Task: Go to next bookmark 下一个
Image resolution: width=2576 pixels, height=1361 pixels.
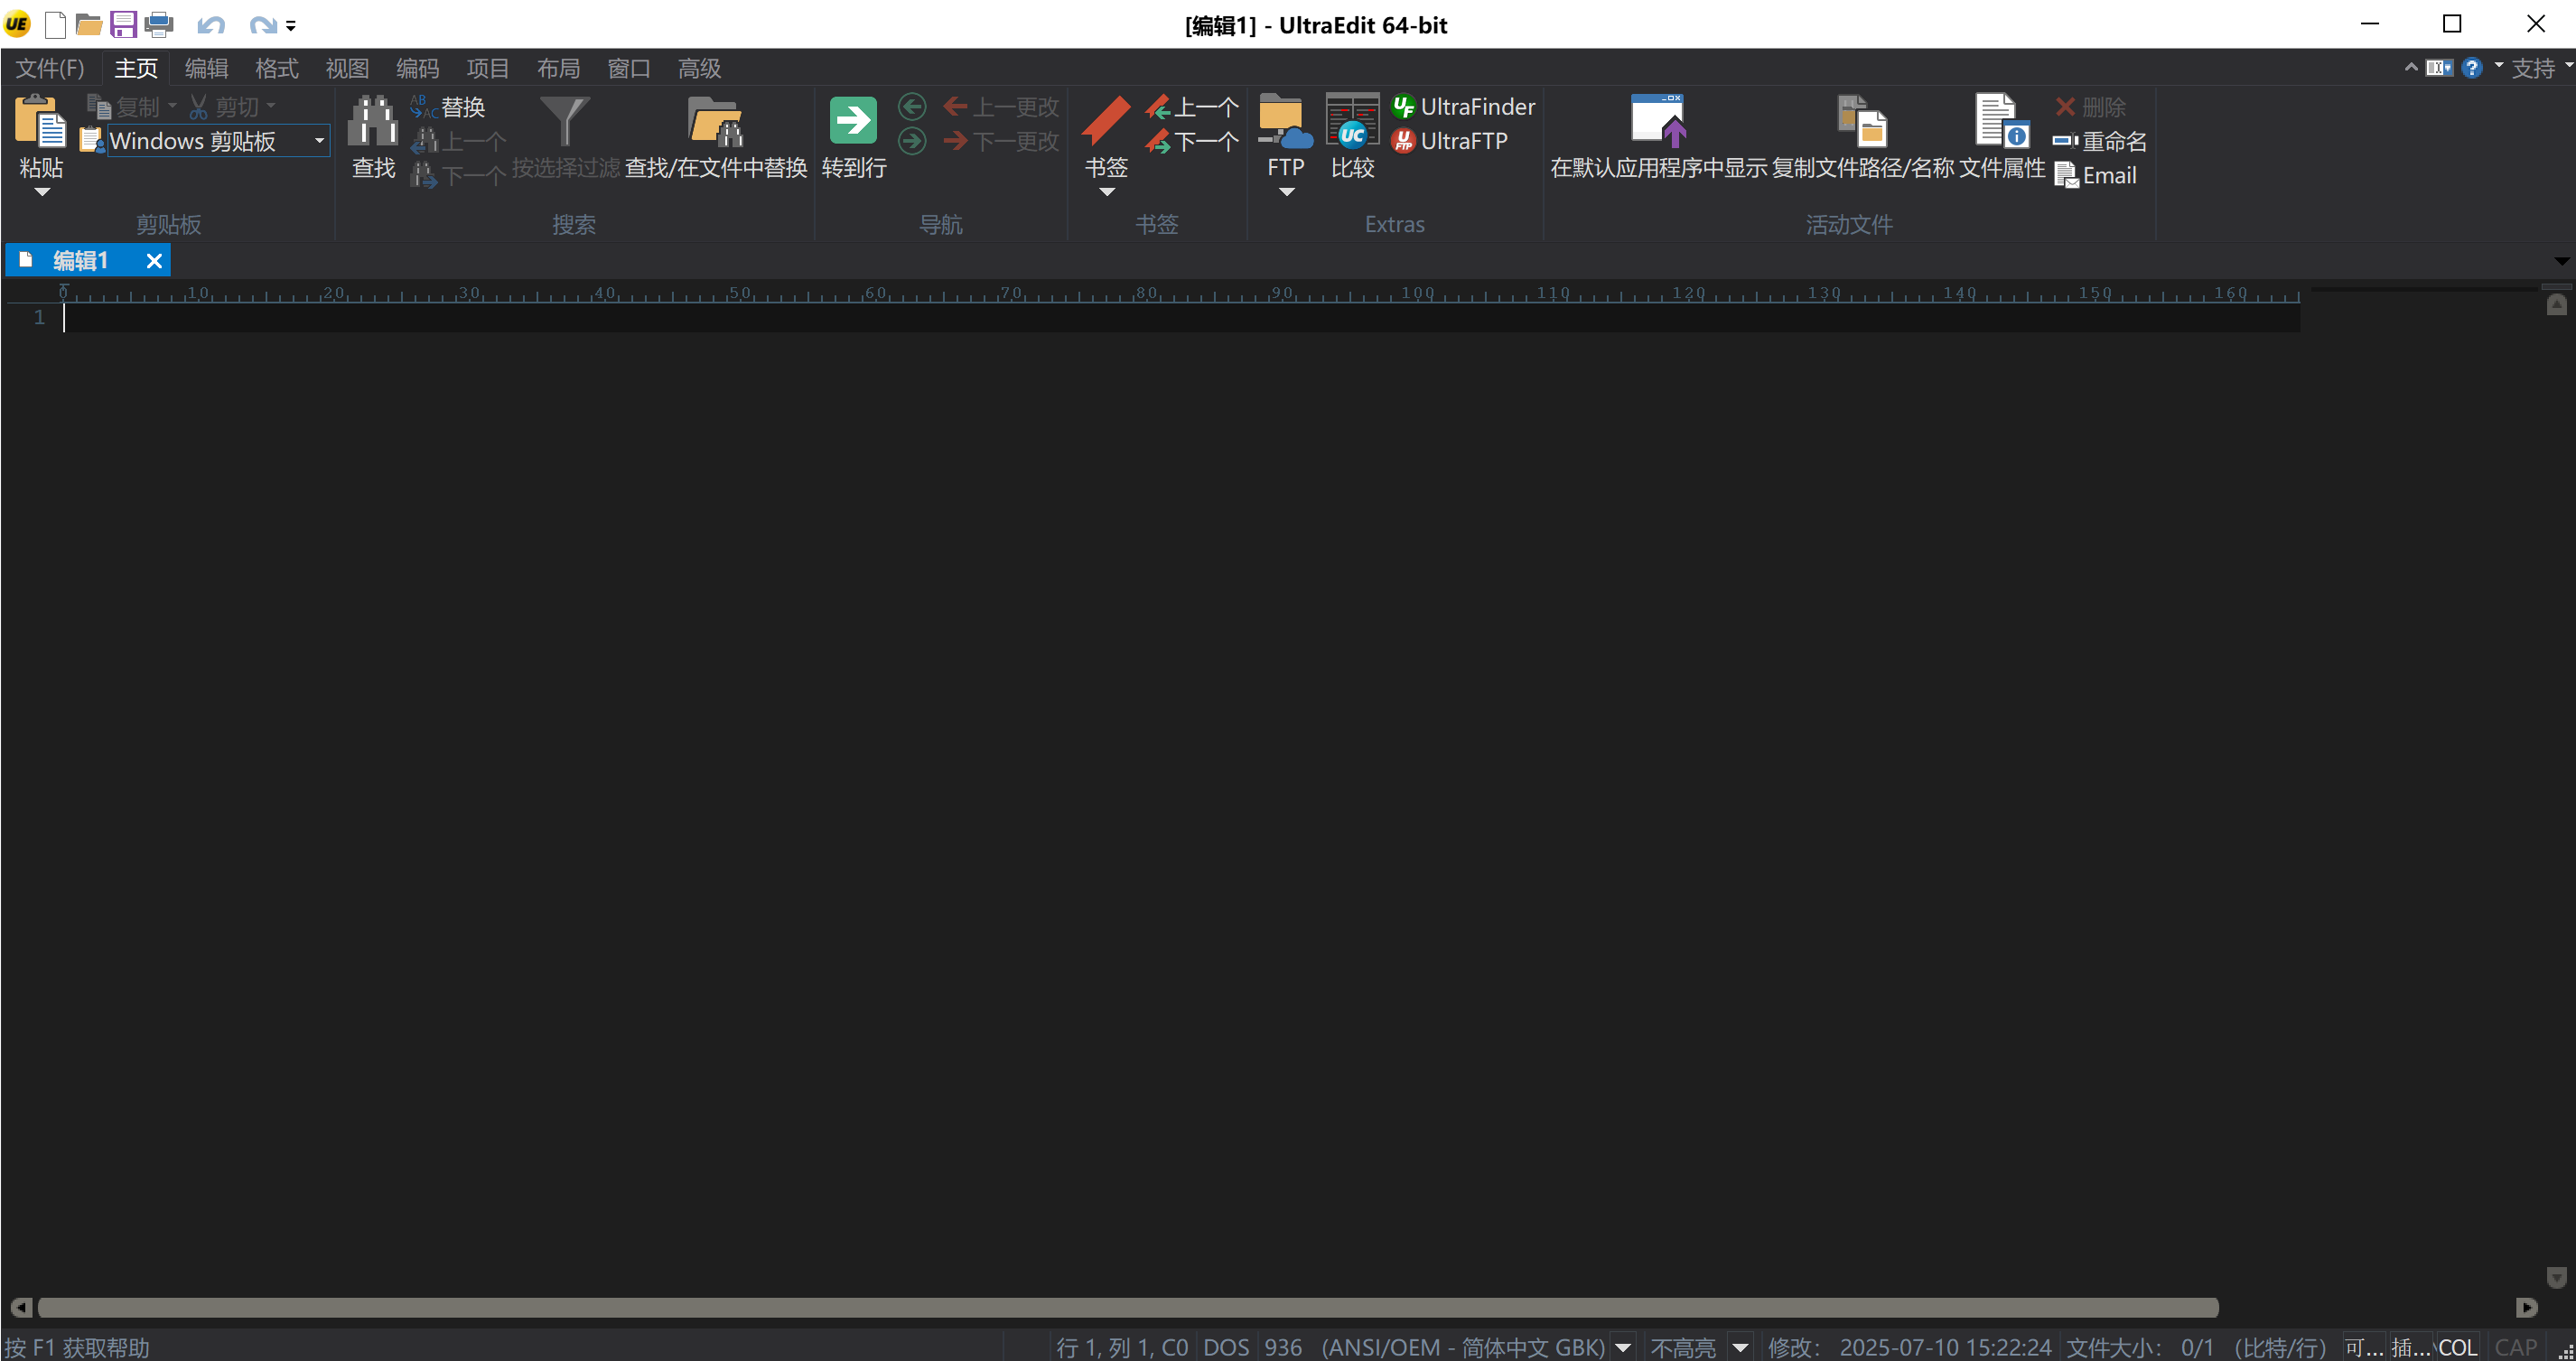Action: [x=1192, y=141]
